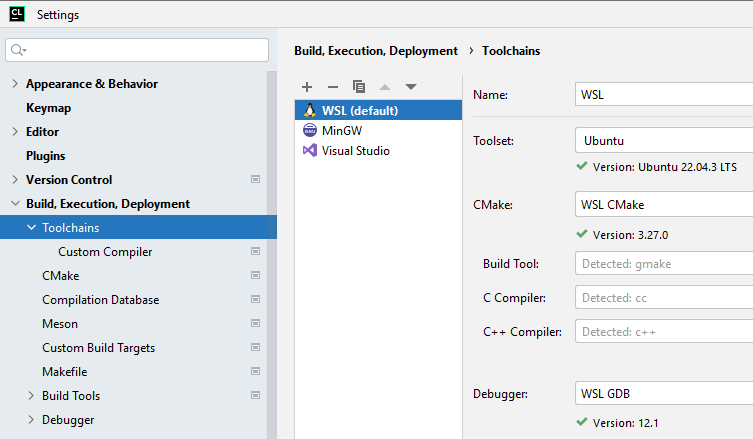Screen dimensions: 753x439
Task: Go to Build, Execution, Deployment breadcrumb
Action: click(x=375, y=50)
